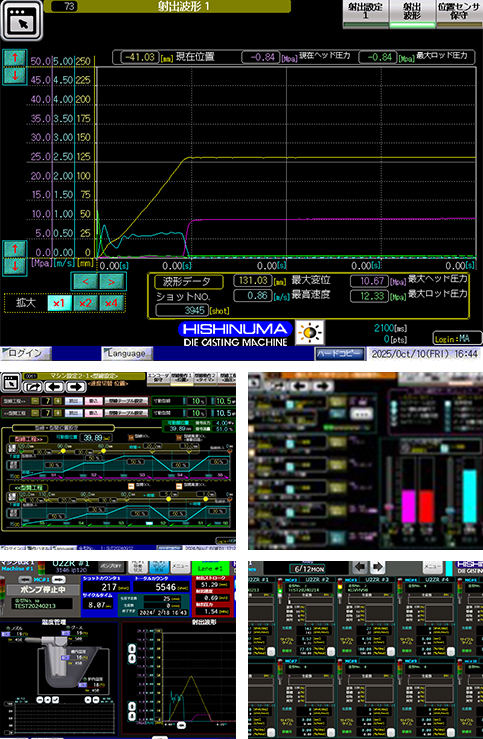Image resolution: width=483 pixels, height=739 pixels.
Task: Click the ハードコピー button
Action: [340, 354]
